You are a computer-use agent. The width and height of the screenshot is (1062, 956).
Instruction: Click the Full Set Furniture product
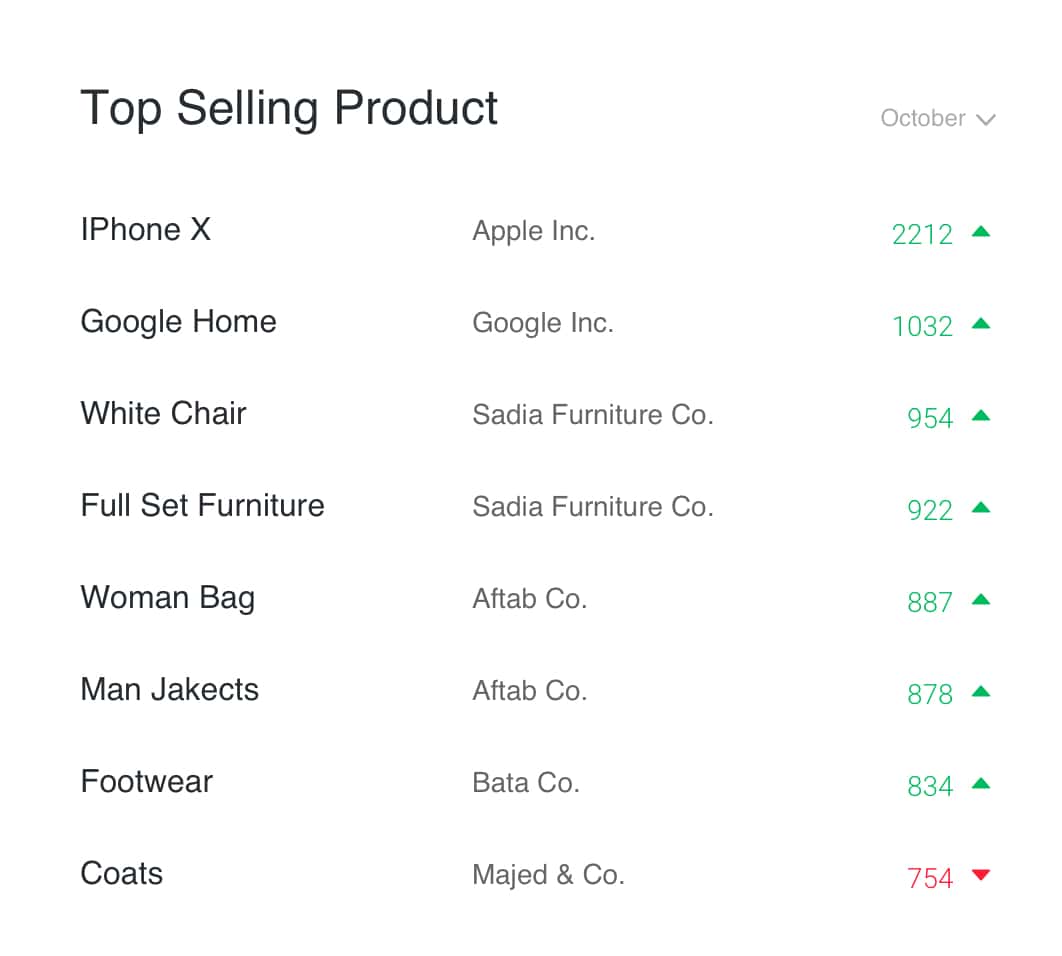202,506
